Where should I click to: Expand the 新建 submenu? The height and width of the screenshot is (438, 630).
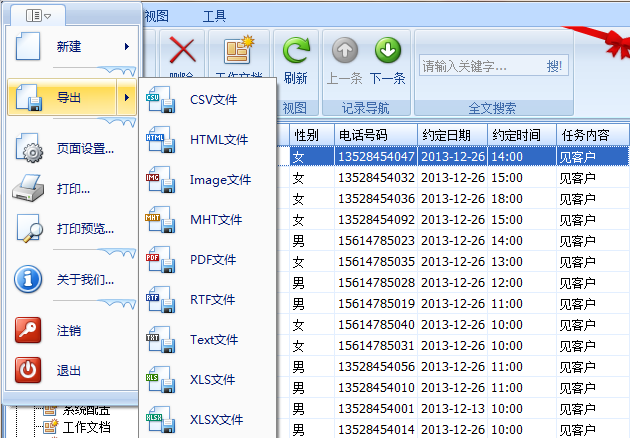click(126, 46)
